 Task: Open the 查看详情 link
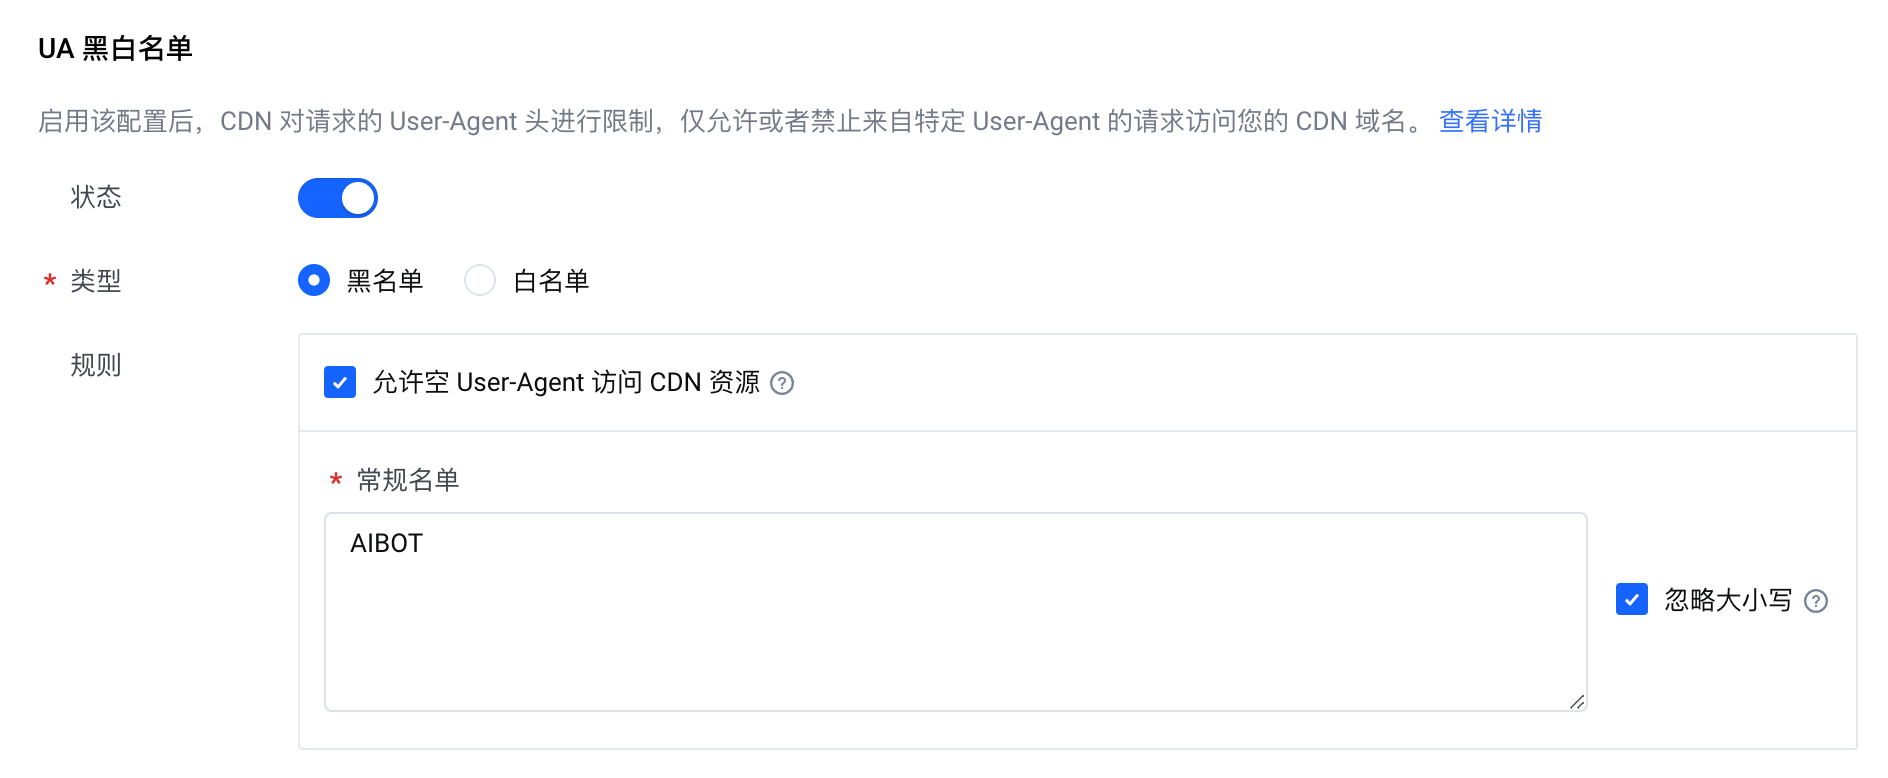pos(1490,121)
